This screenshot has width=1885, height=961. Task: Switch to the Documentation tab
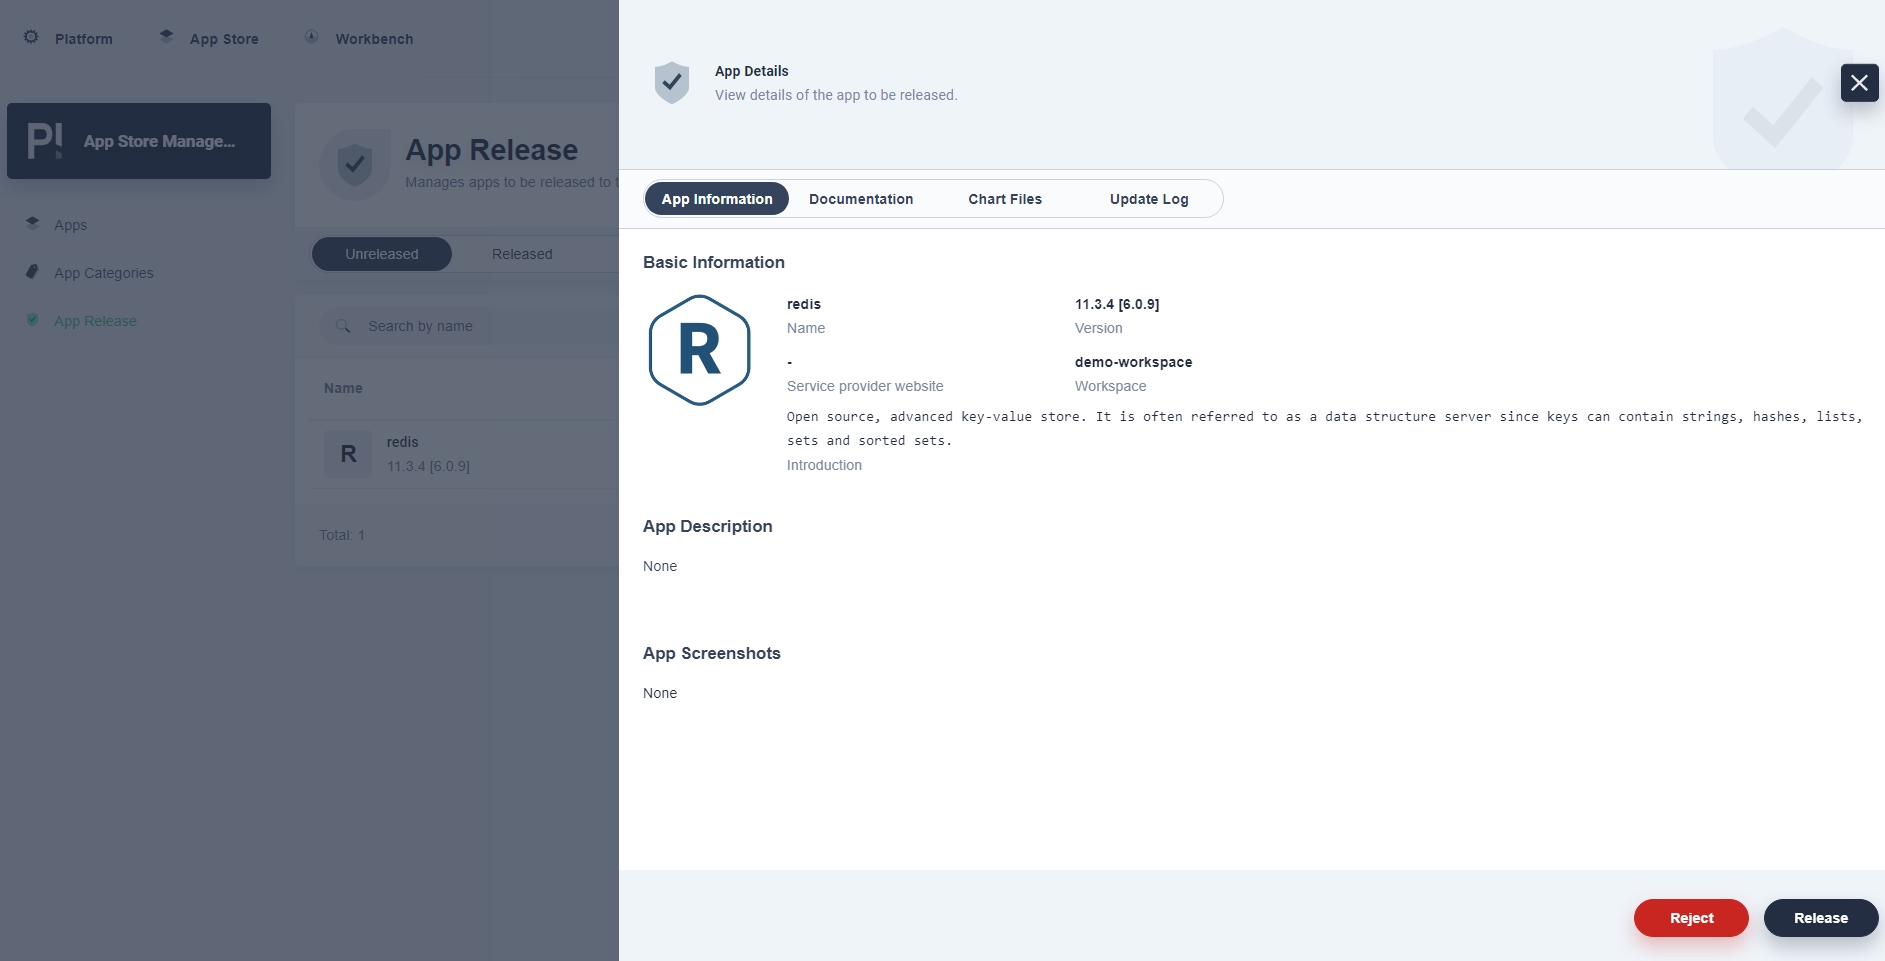(x=861, y=199)
